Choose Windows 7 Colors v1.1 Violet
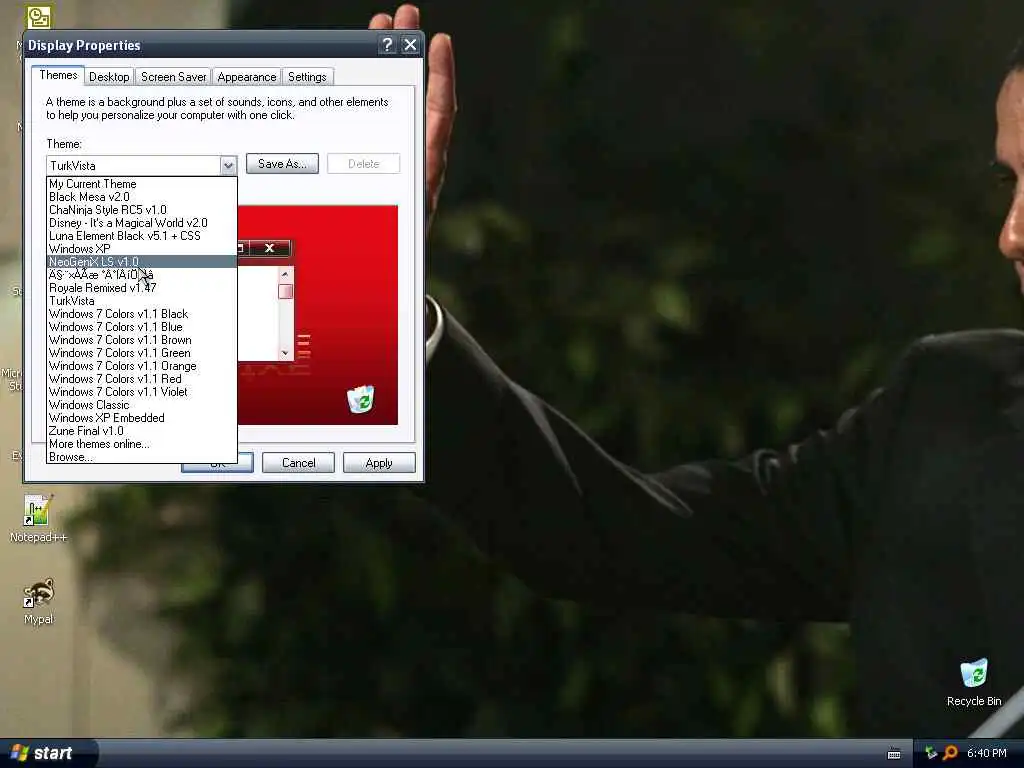 (142, 392)
